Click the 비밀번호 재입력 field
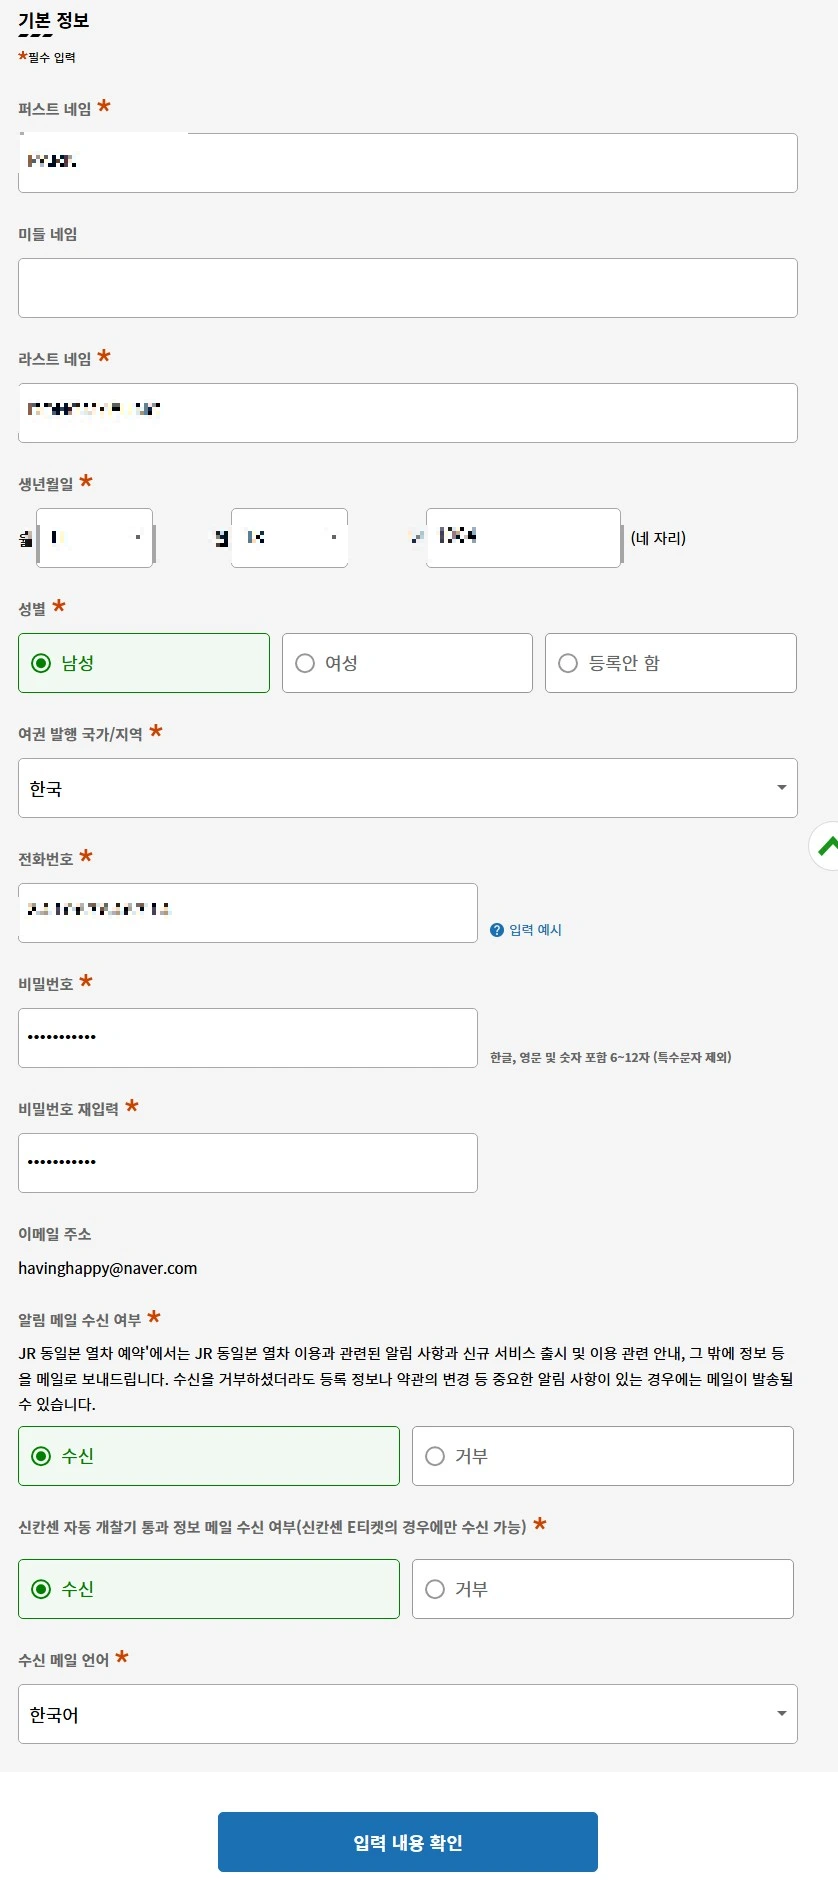838x1895 pixels. (x=246, y=1162)
